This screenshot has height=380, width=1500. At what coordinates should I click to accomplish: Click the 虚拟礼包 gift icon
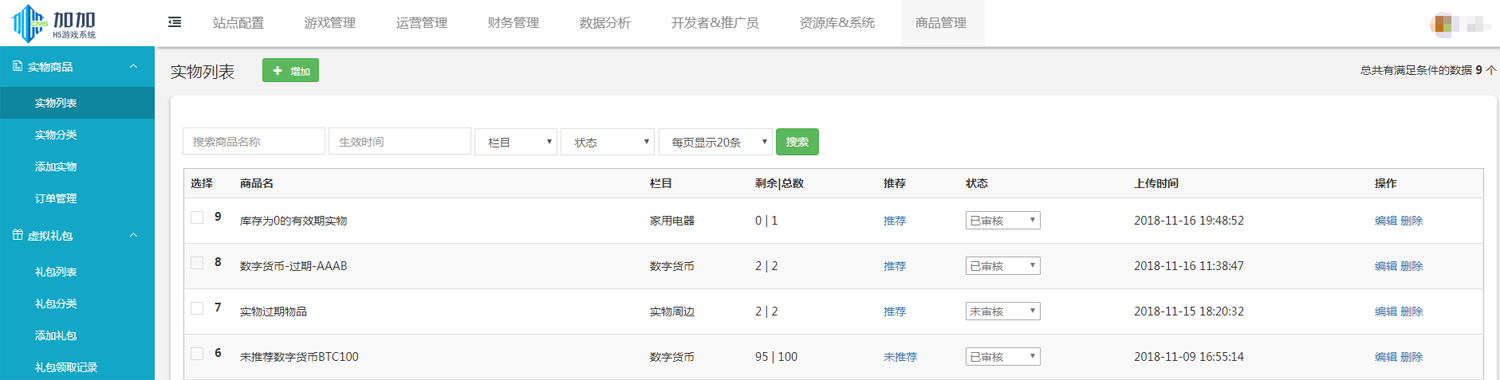(x=17, y=235)
